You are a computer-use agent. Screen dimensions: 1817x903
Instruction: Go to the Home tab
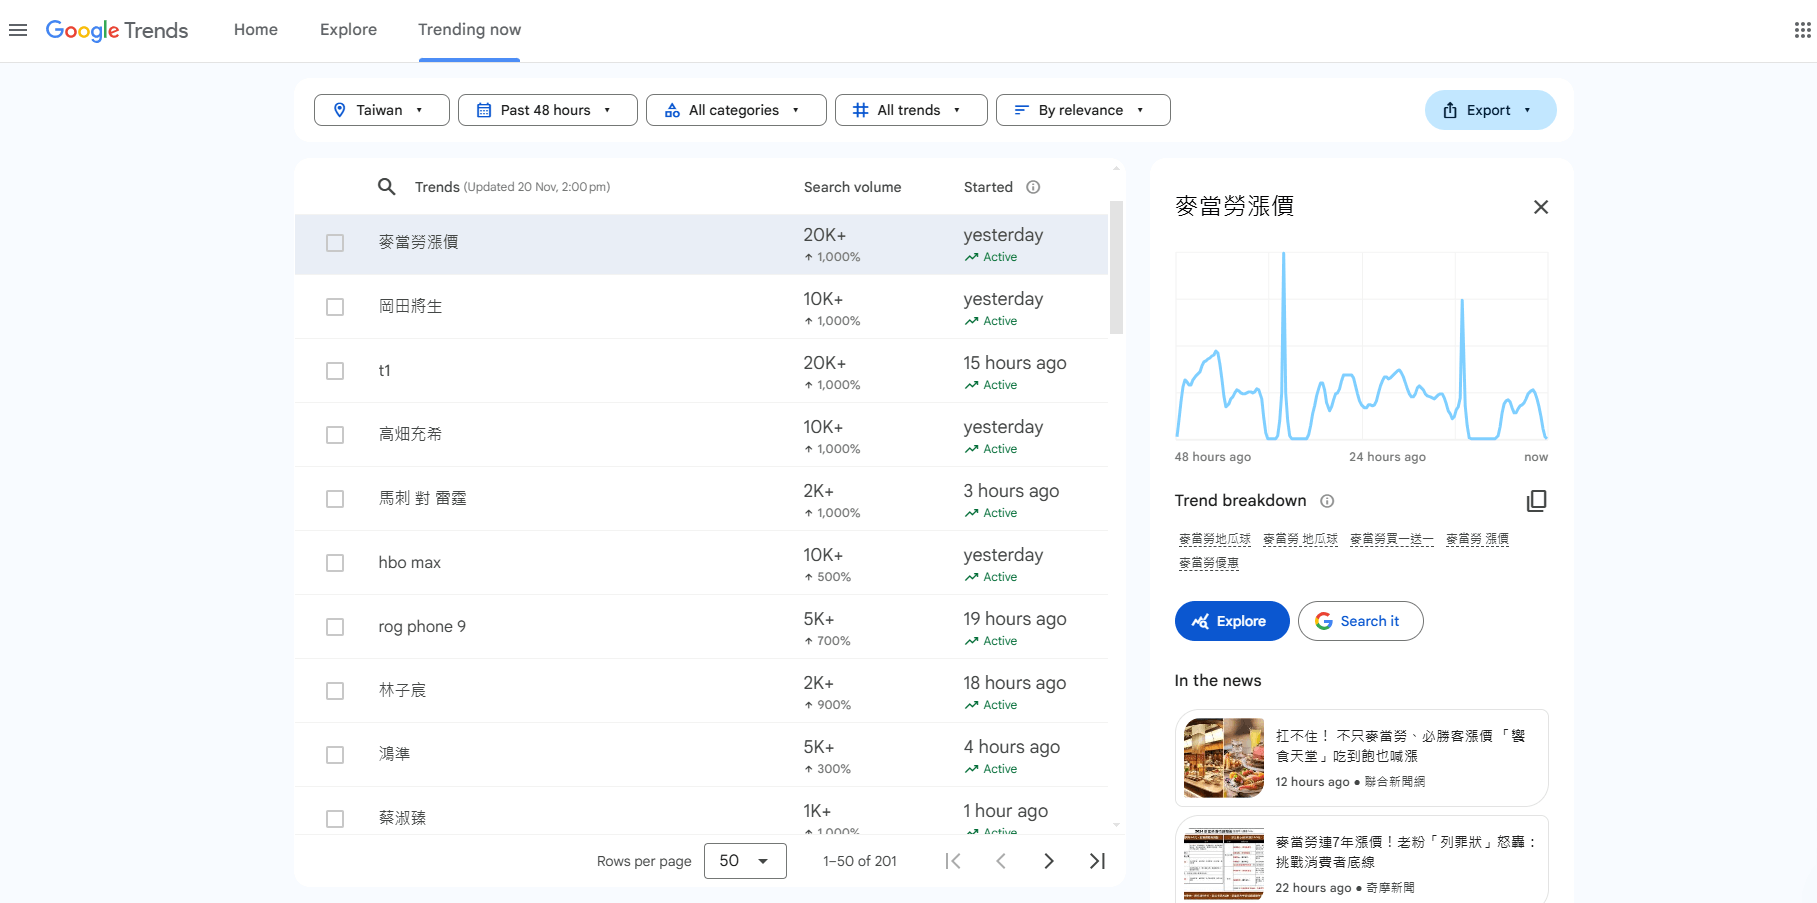pyautogui.click(x=256, y=30)
